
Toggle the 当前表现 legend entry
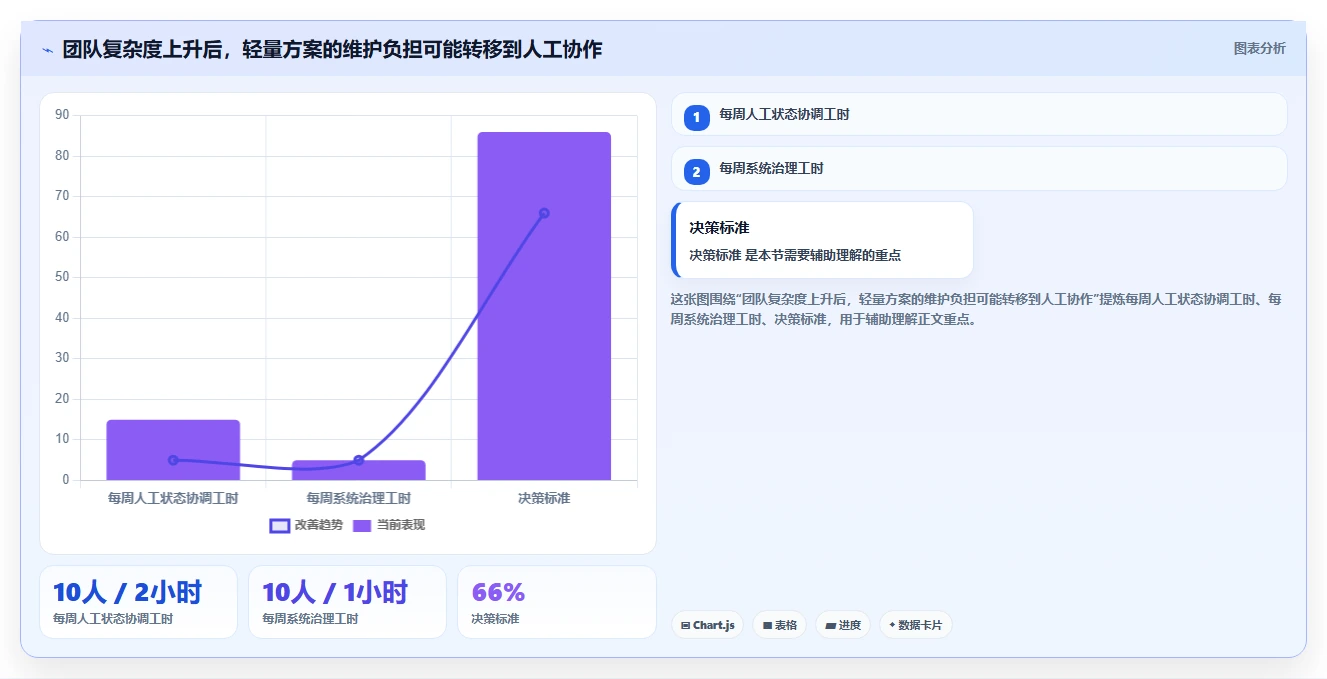click(x=388, y=525)
